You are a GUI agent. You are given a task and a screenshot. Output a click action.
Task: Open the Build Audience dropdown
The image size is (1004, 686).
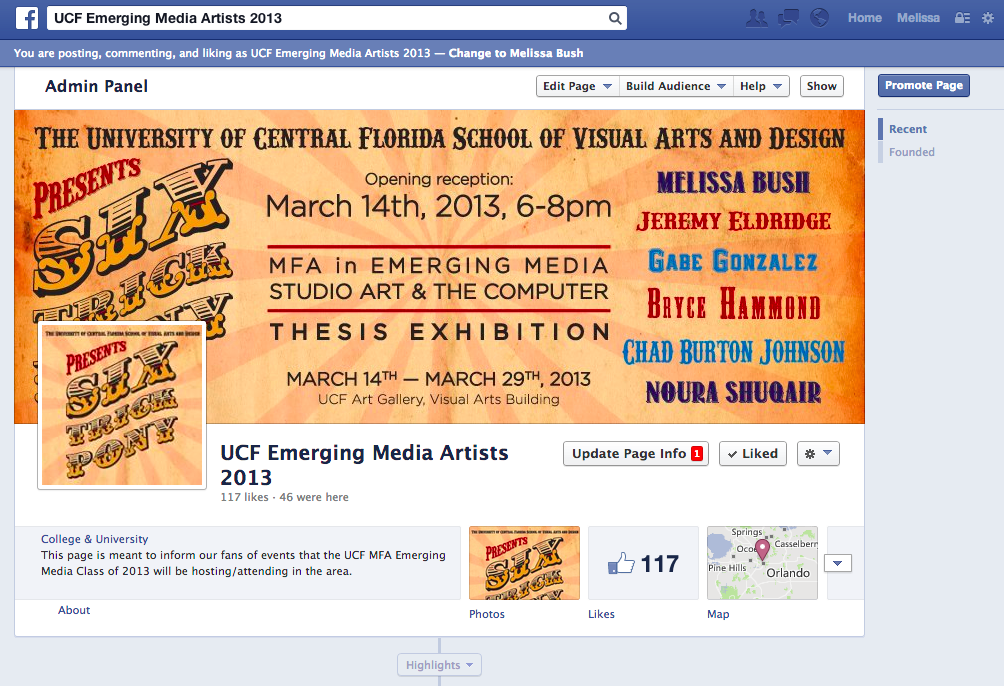676,86
